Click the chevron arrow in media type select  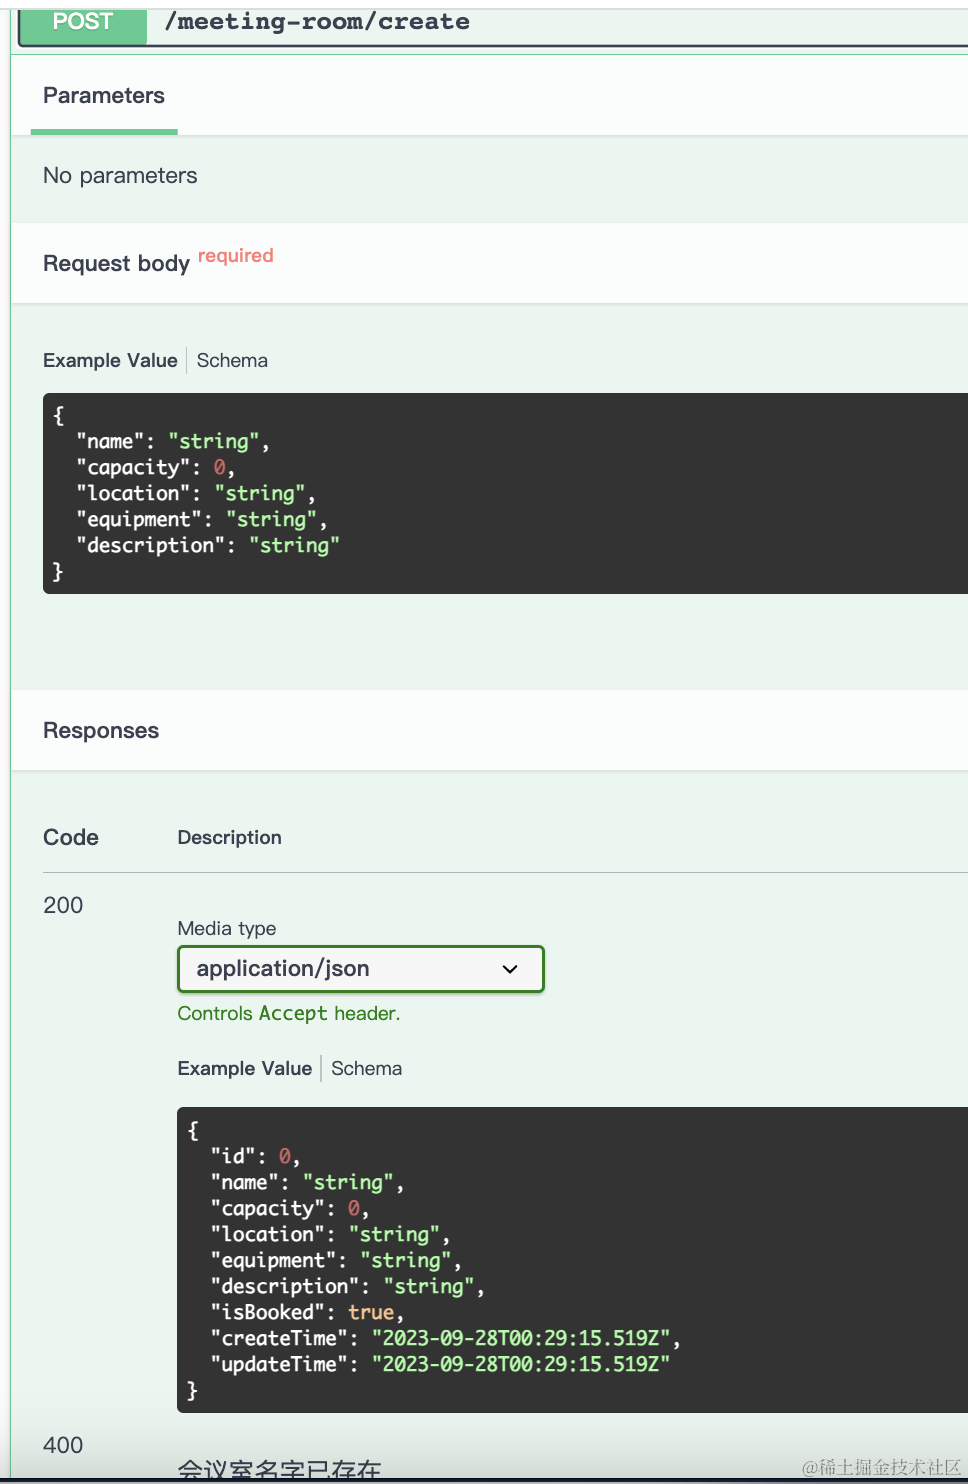pos(510,969)
